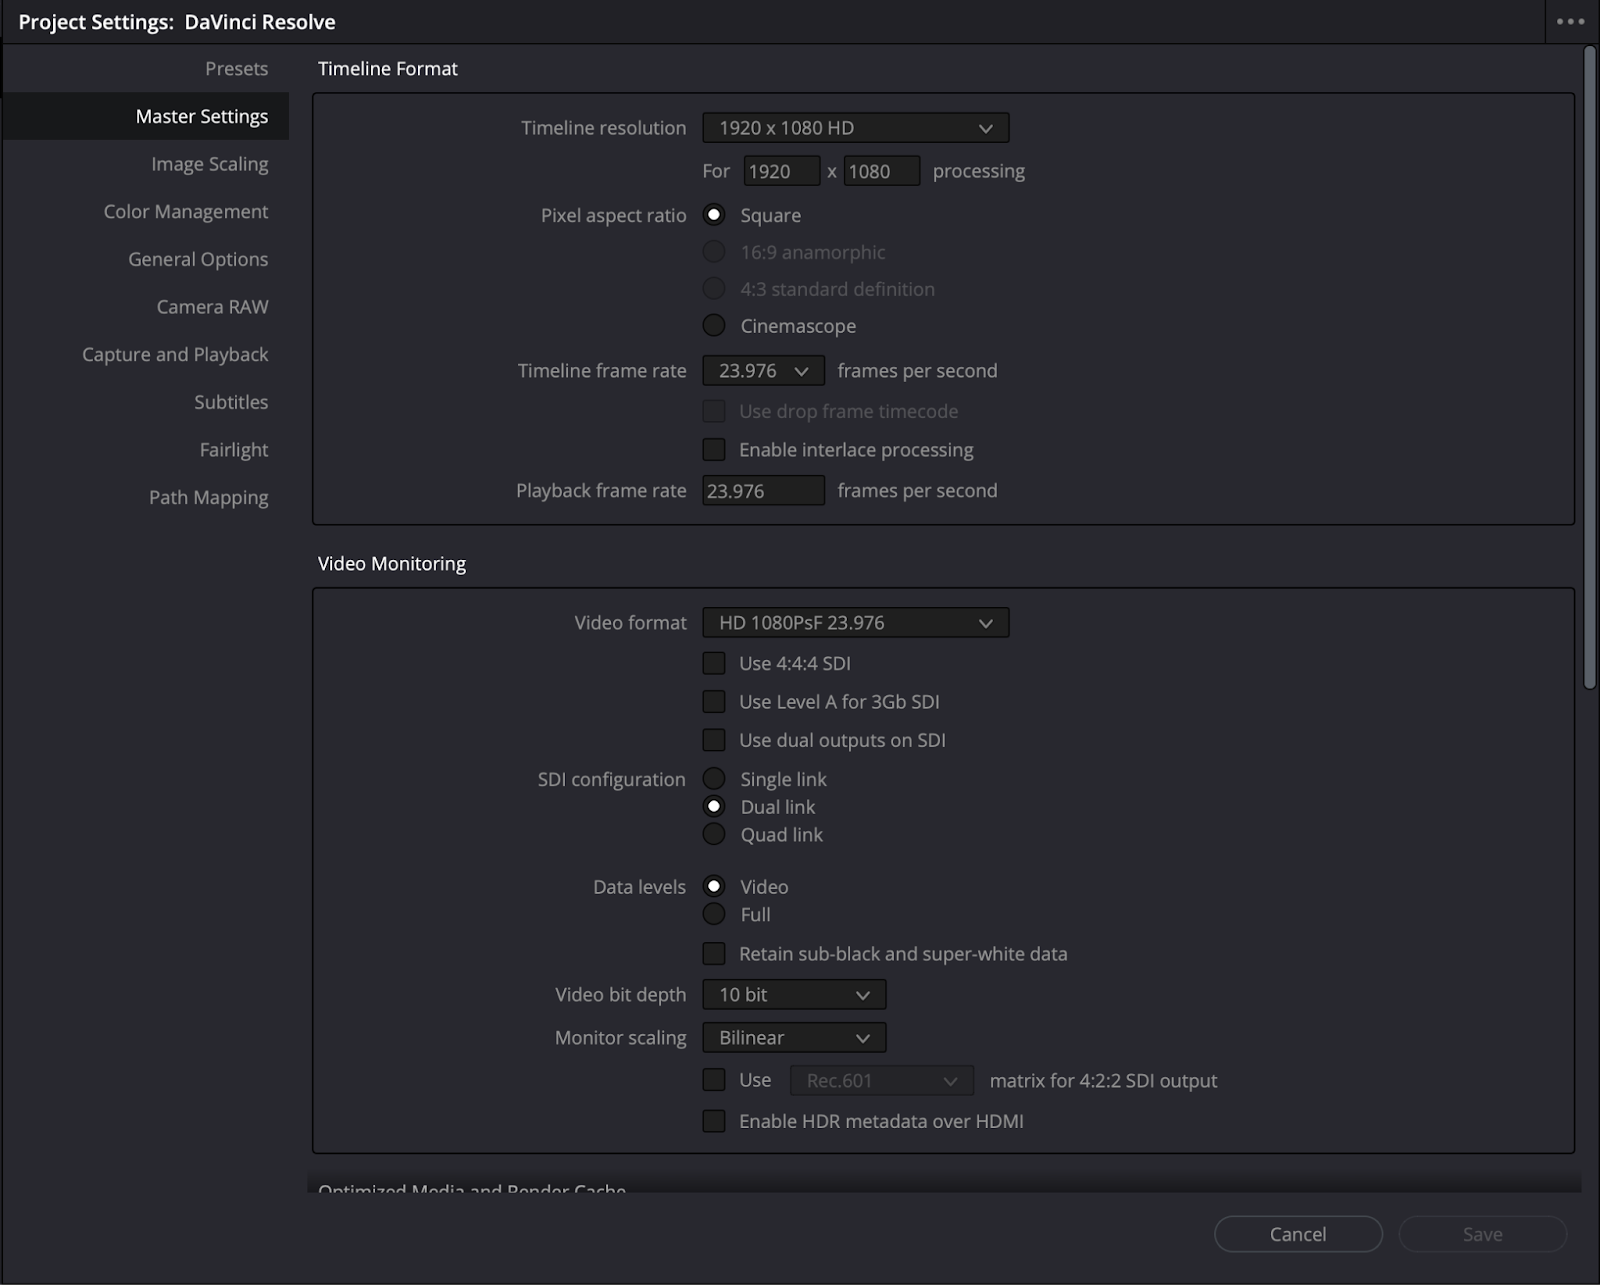1600x1285 pixels.
Task: Set SDI configuration to Quad link
Action: (x=714, y=834)
